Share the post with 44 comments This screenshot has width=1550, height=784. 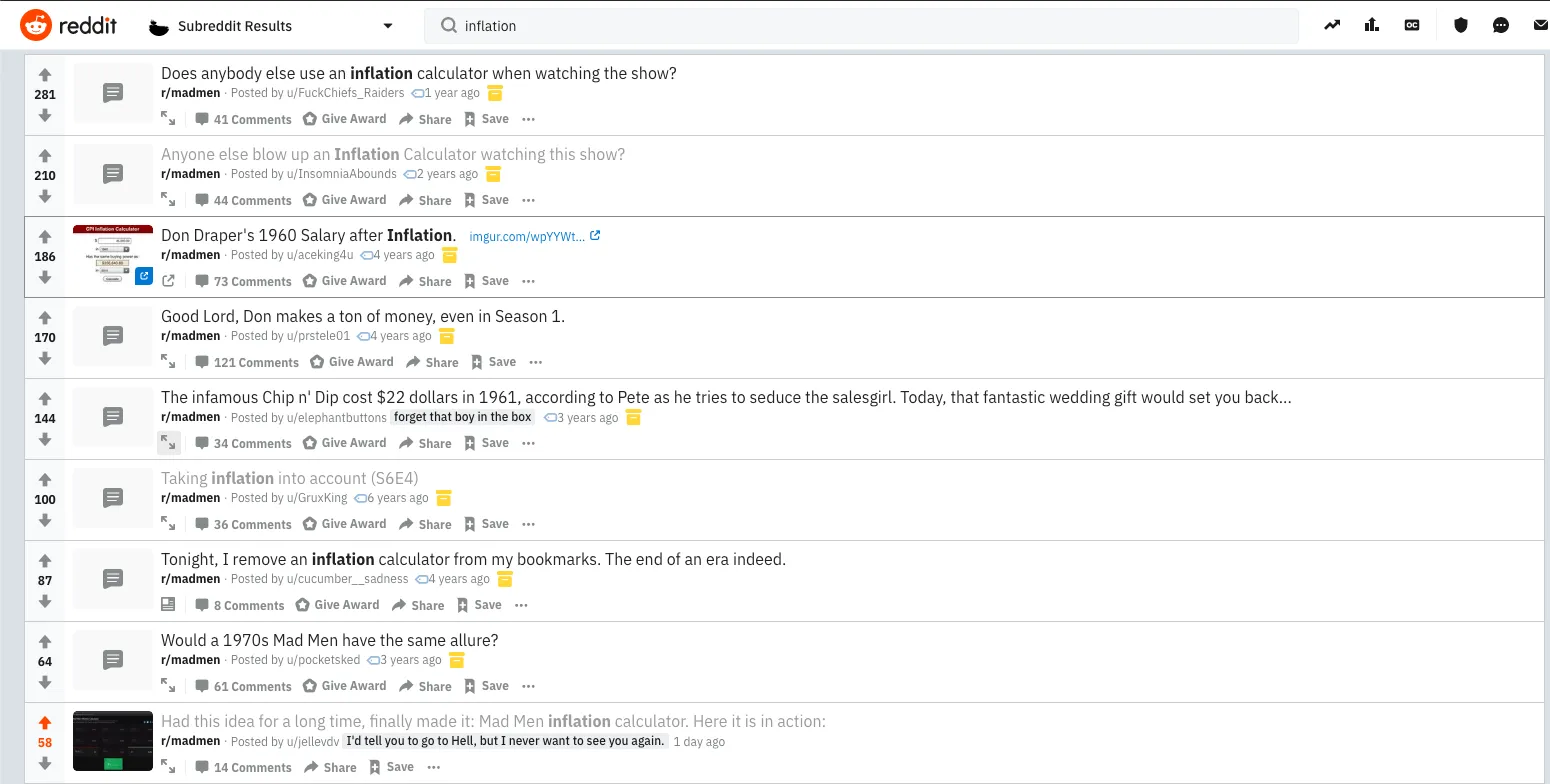[425, 200]
